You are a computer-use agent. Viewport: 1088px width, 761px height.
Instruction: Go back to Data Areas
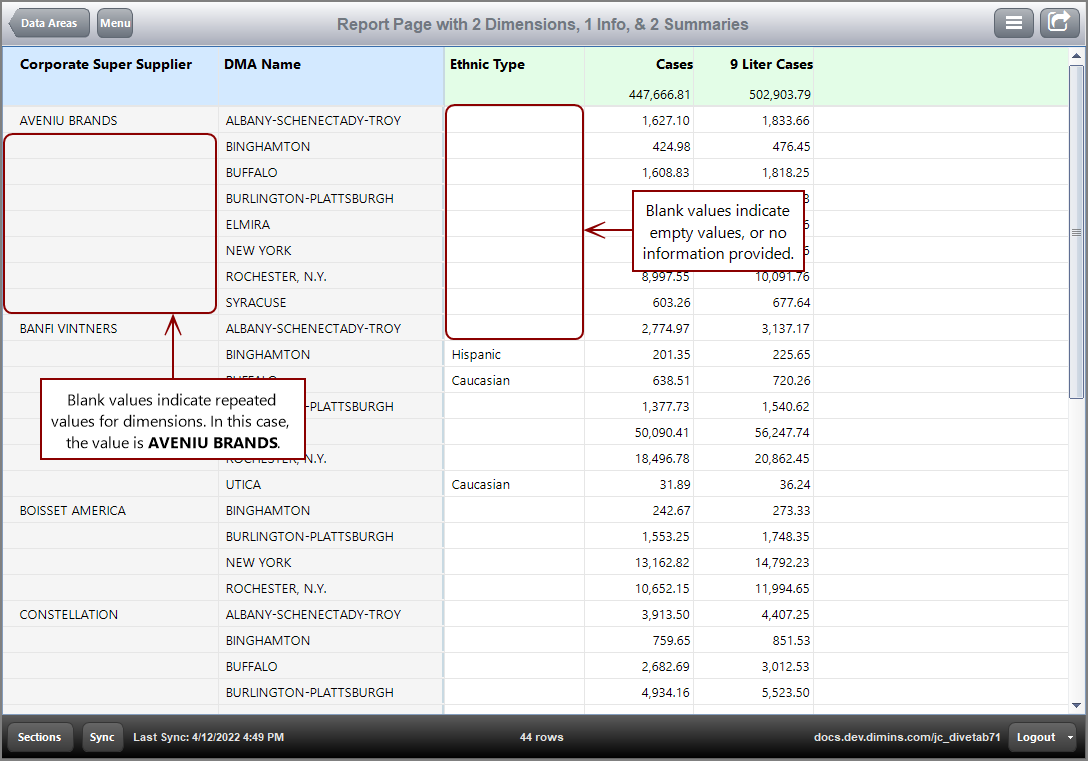49,23
